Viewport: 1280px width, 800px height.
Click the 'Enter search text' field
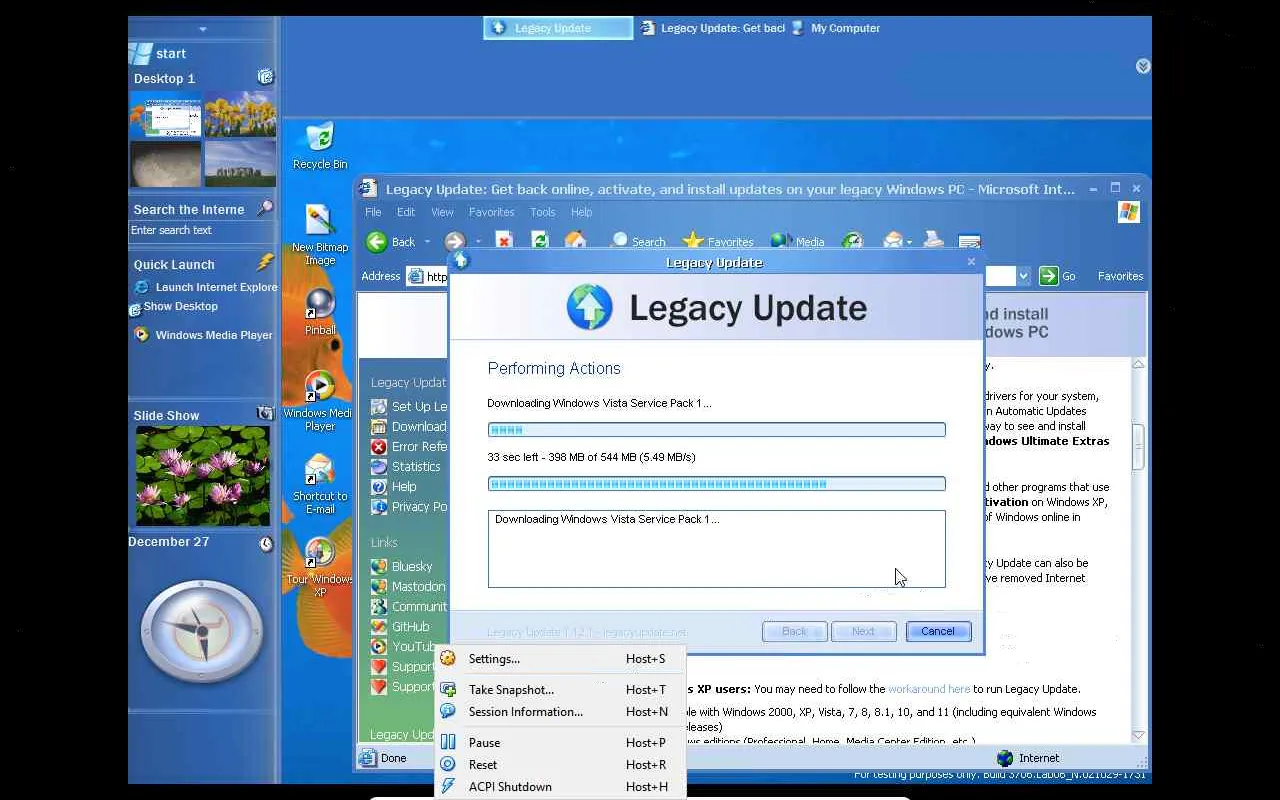(x=203, y=230)
